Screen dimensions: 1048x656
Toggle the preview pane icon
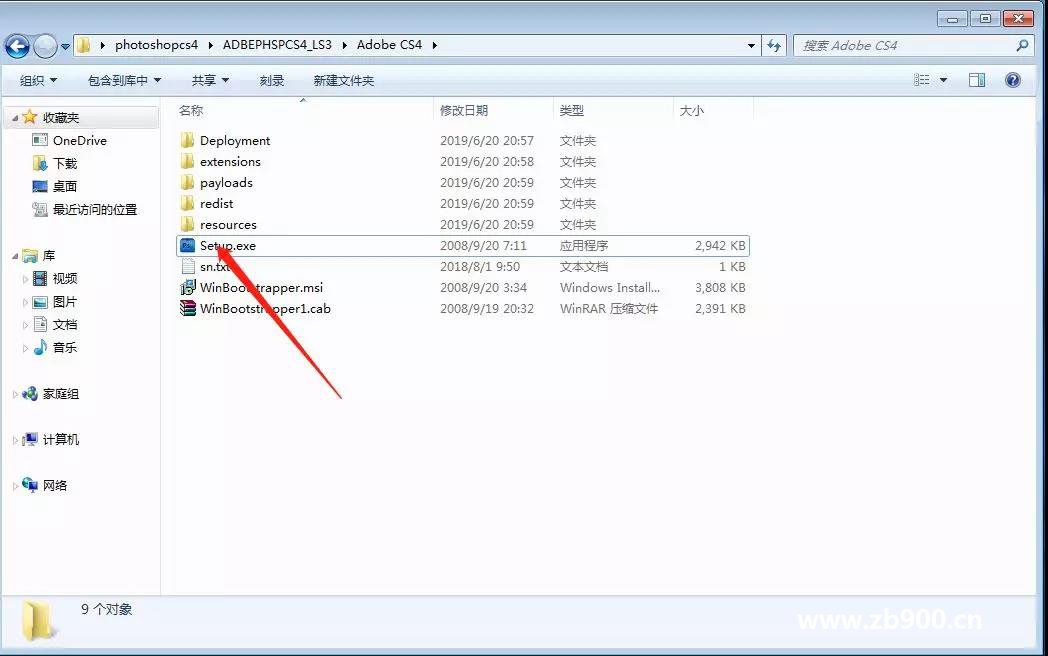(x=977, y=80)
